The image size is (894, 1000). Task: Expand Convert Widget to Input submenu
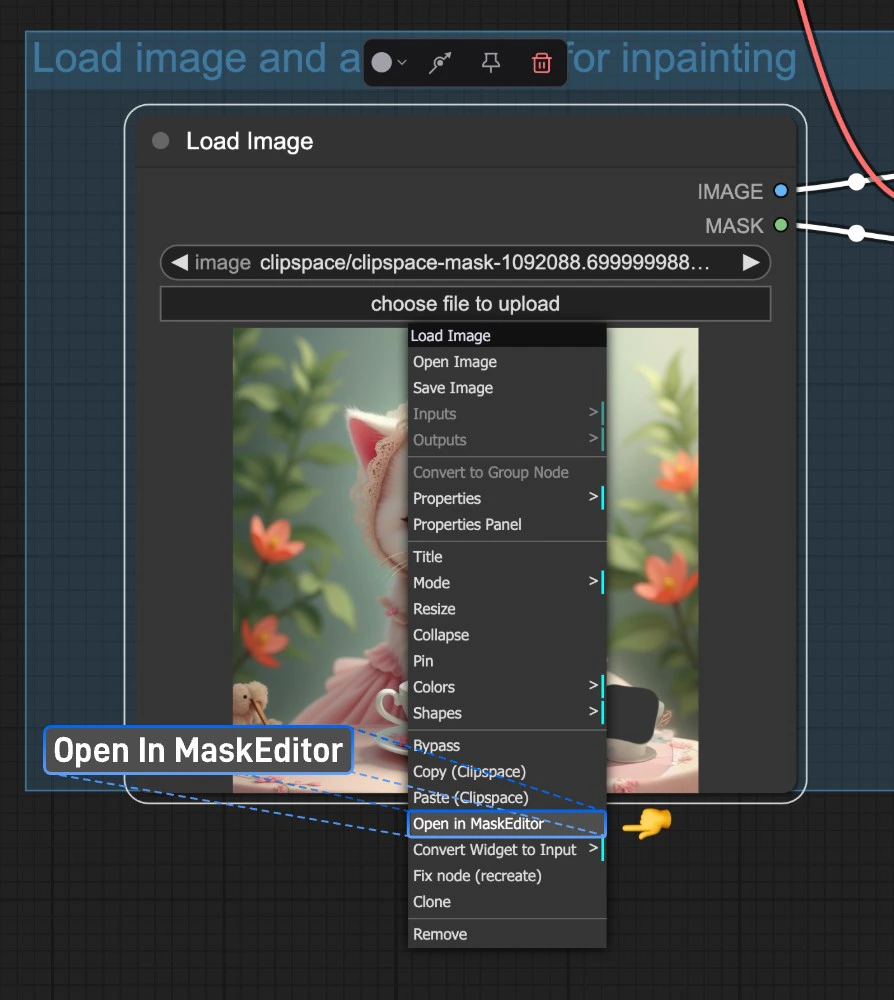point(507,850)
